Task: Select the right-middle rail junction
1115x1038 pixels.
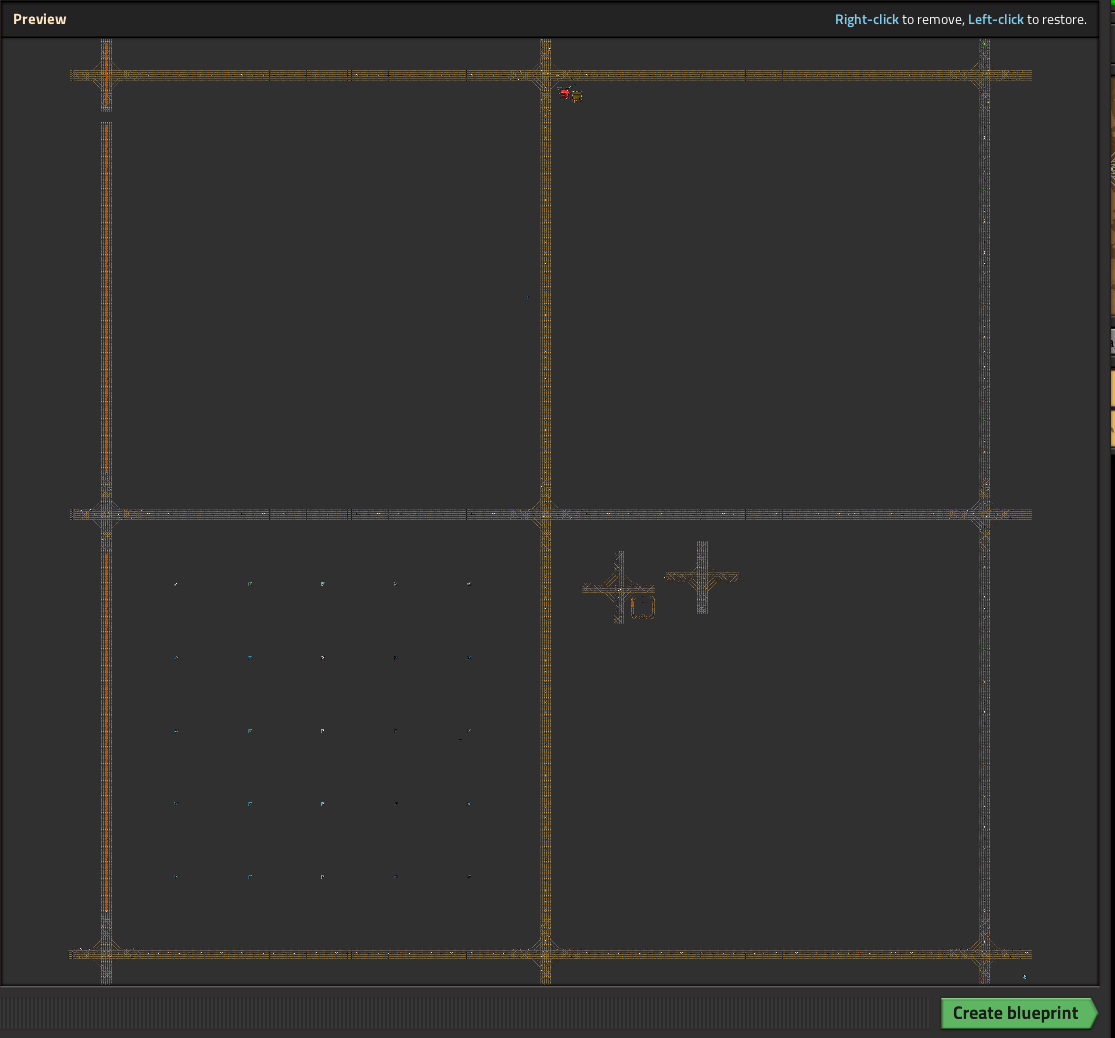Action: point(984,514)
